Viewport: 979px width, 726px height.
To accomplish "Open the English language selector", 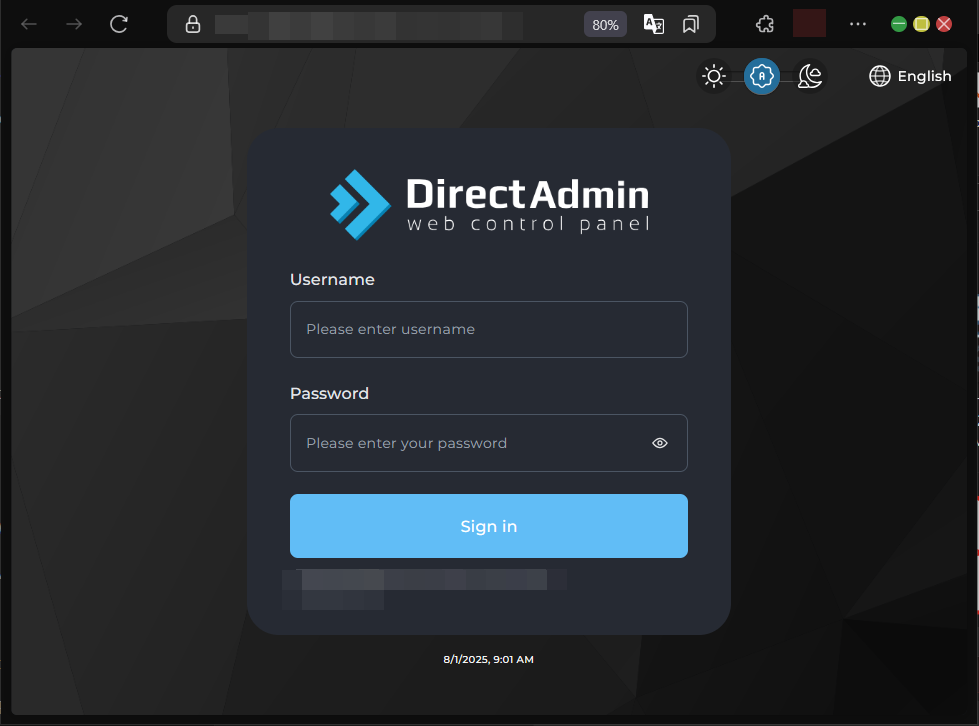I will pyautogui.click(x=910, y=76).
